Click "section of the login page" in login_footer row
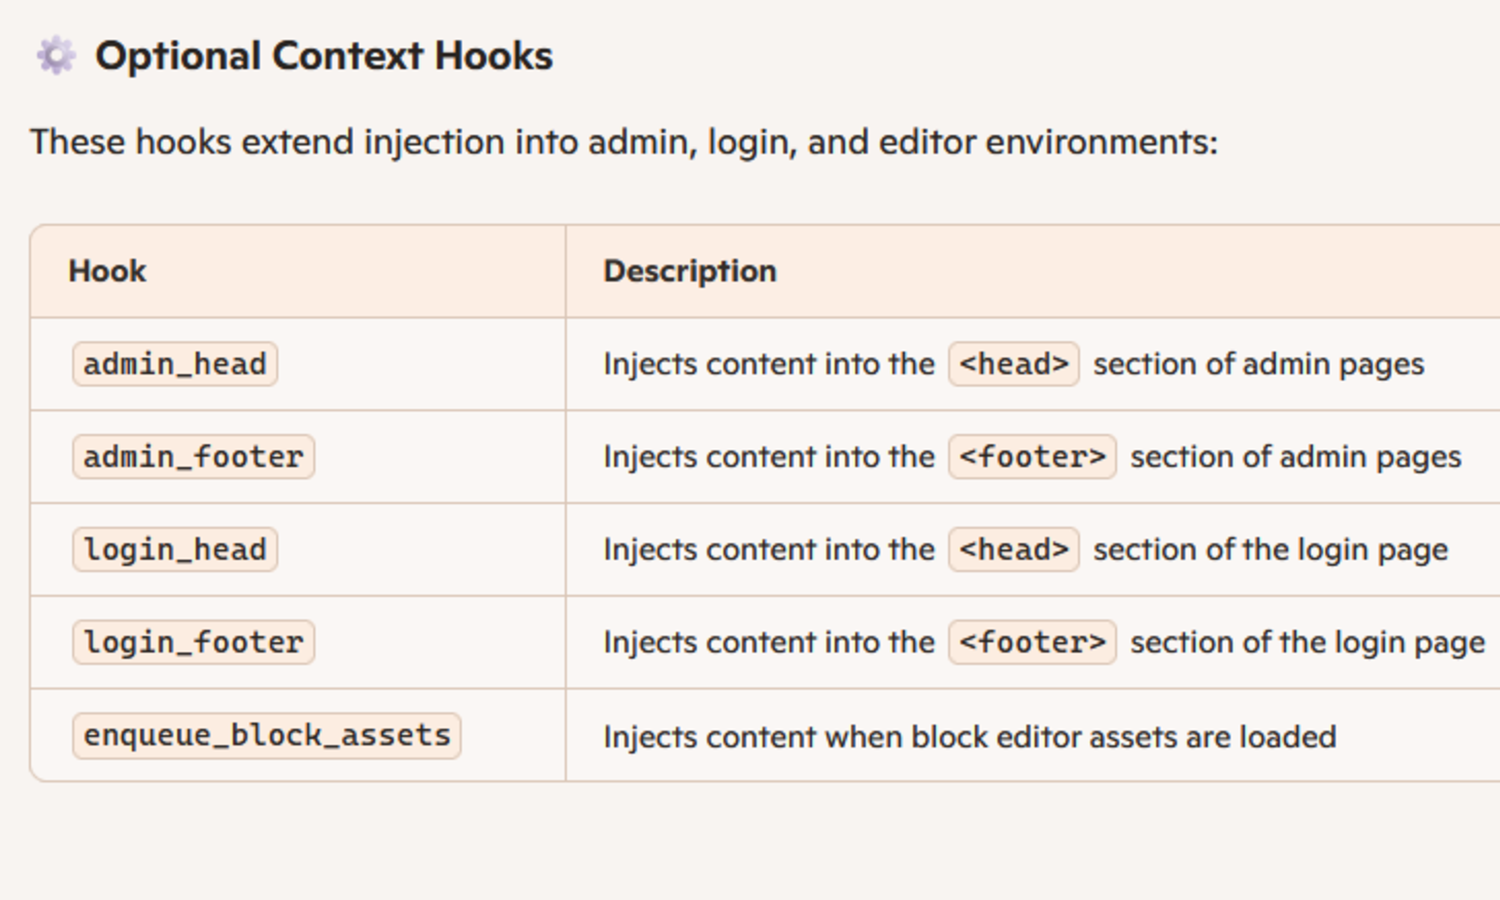The height and width of the screenshot is (900, 1500). [x=1307, y=642]
